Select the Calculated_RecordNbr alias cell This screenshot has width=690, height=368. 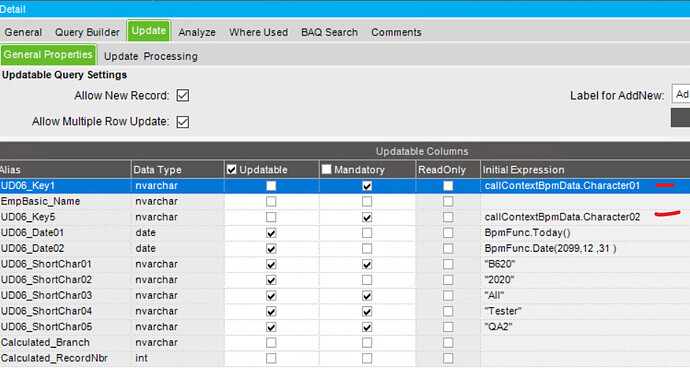click(65, 358)
